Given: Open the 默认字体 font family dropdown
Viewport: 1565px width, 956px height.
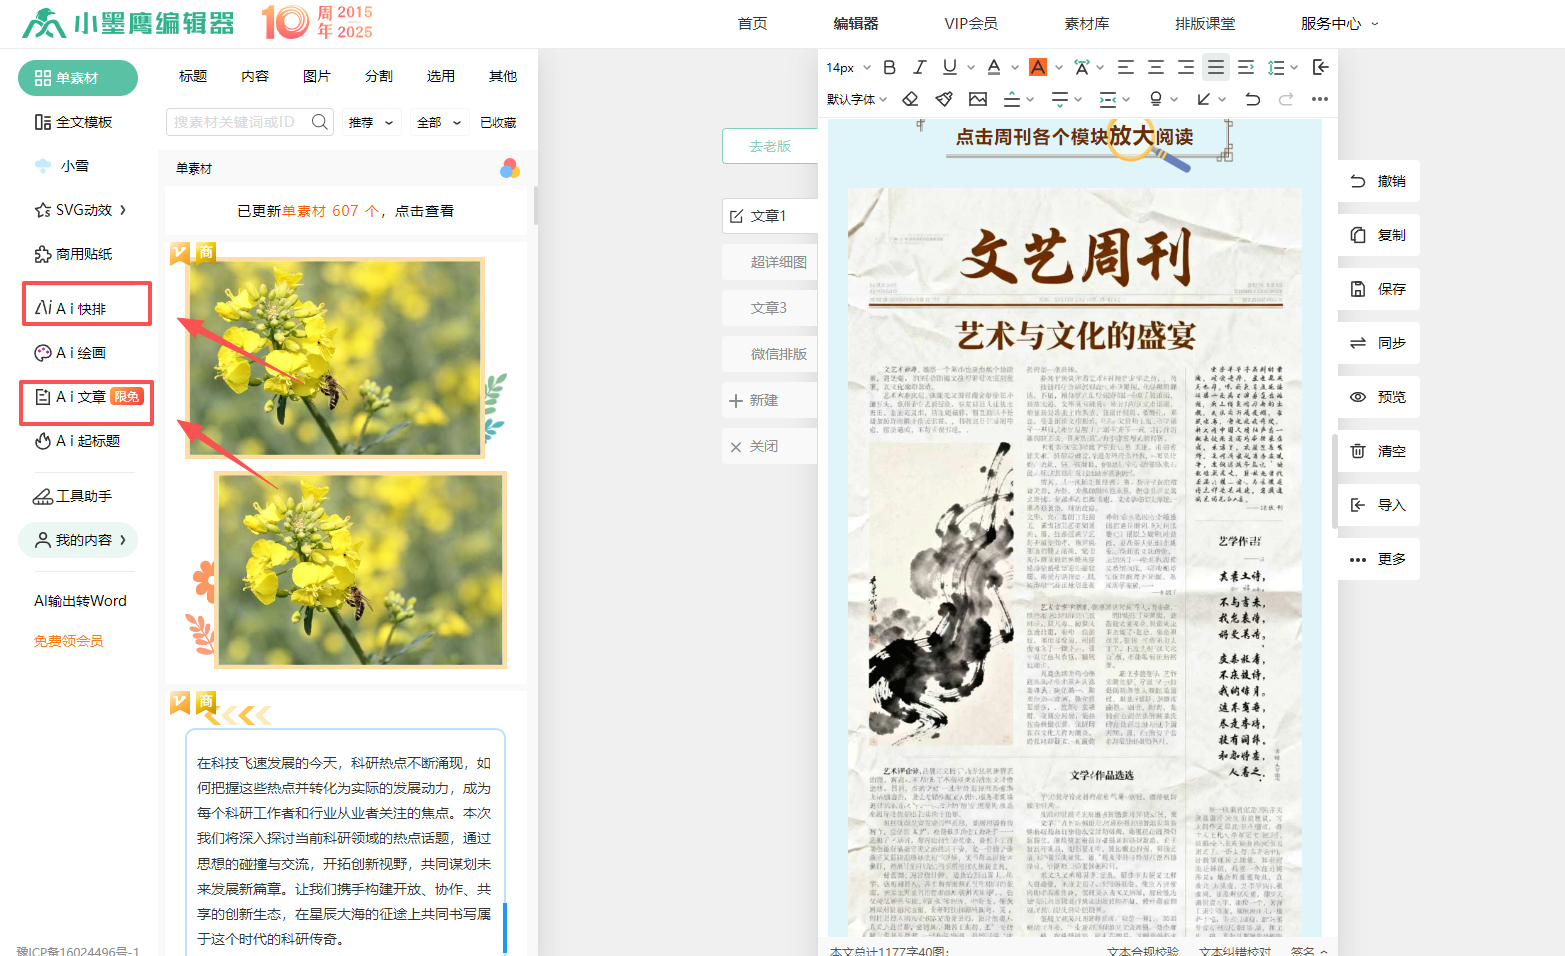Looking at the screenshot, I should point(857,99).
